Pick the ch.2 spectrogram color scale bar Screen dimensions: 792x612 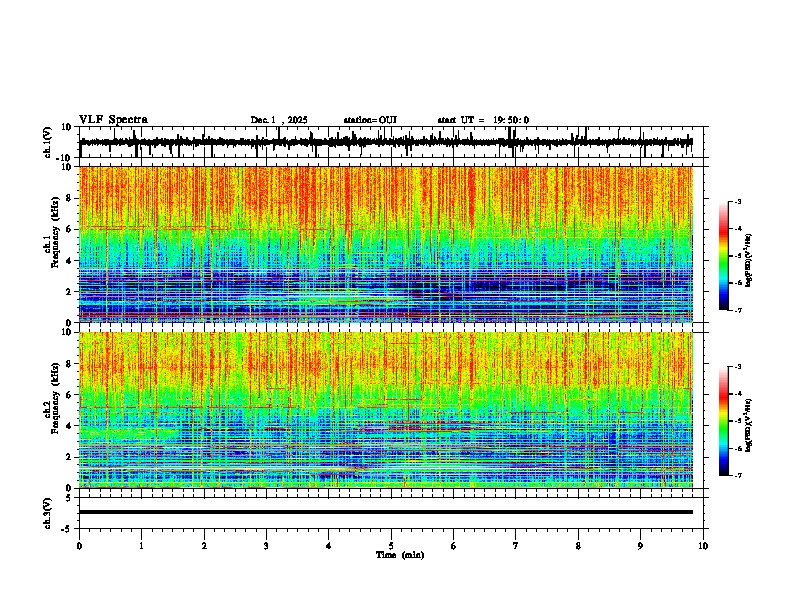(x=723, y=421)
